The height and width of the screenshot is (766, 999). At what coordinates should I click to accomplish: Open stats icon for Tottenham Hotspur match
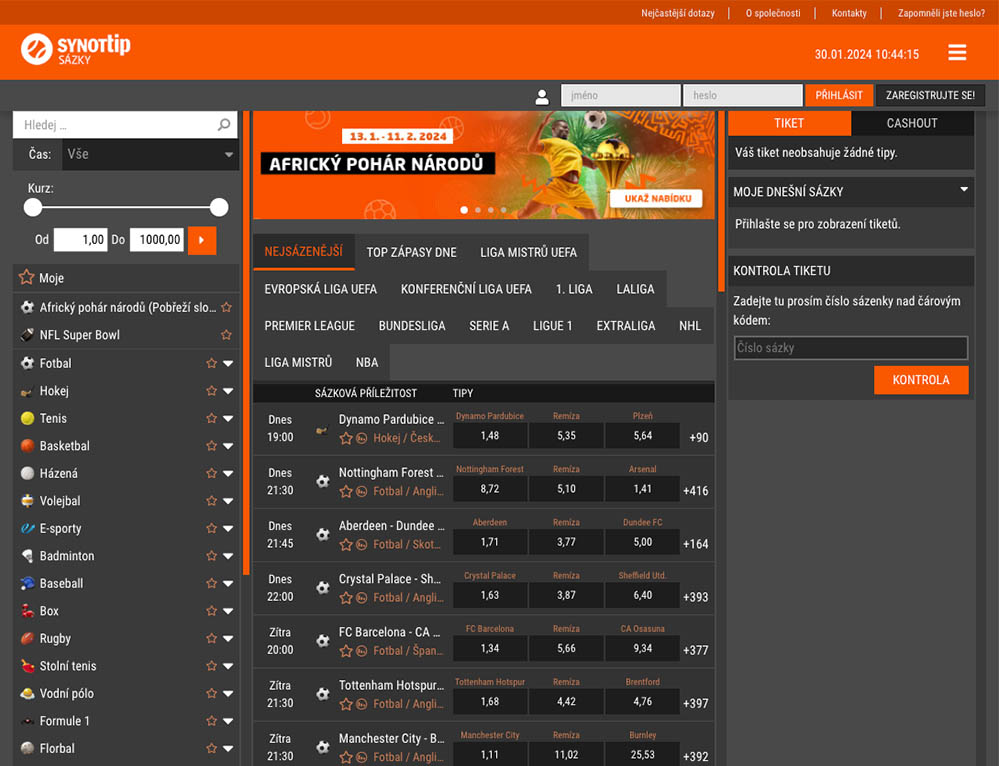click(361, 704)
